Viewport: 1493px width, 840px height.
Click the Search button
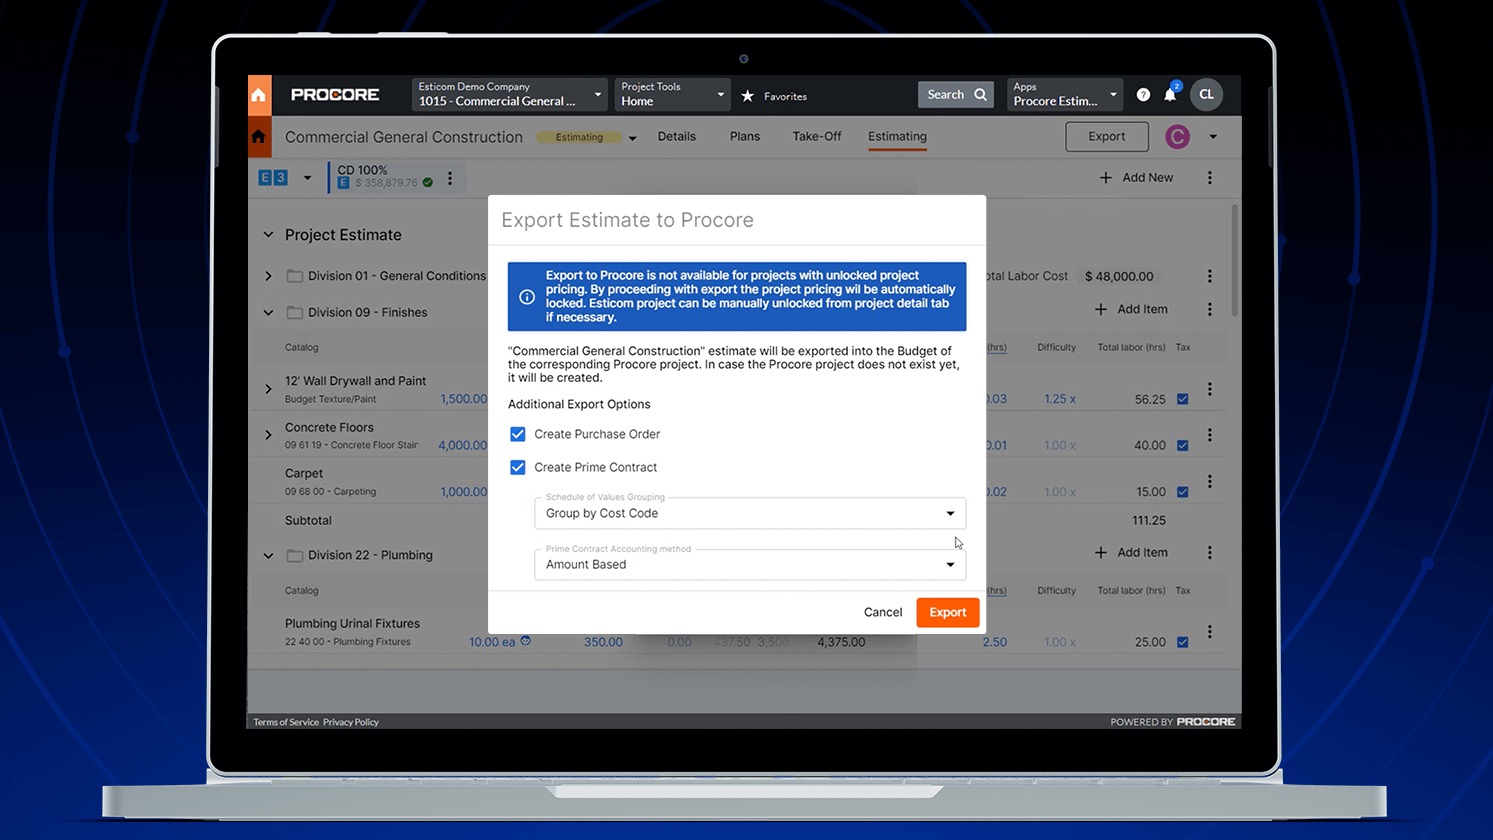pyautogui.click(x=956, y=95)
